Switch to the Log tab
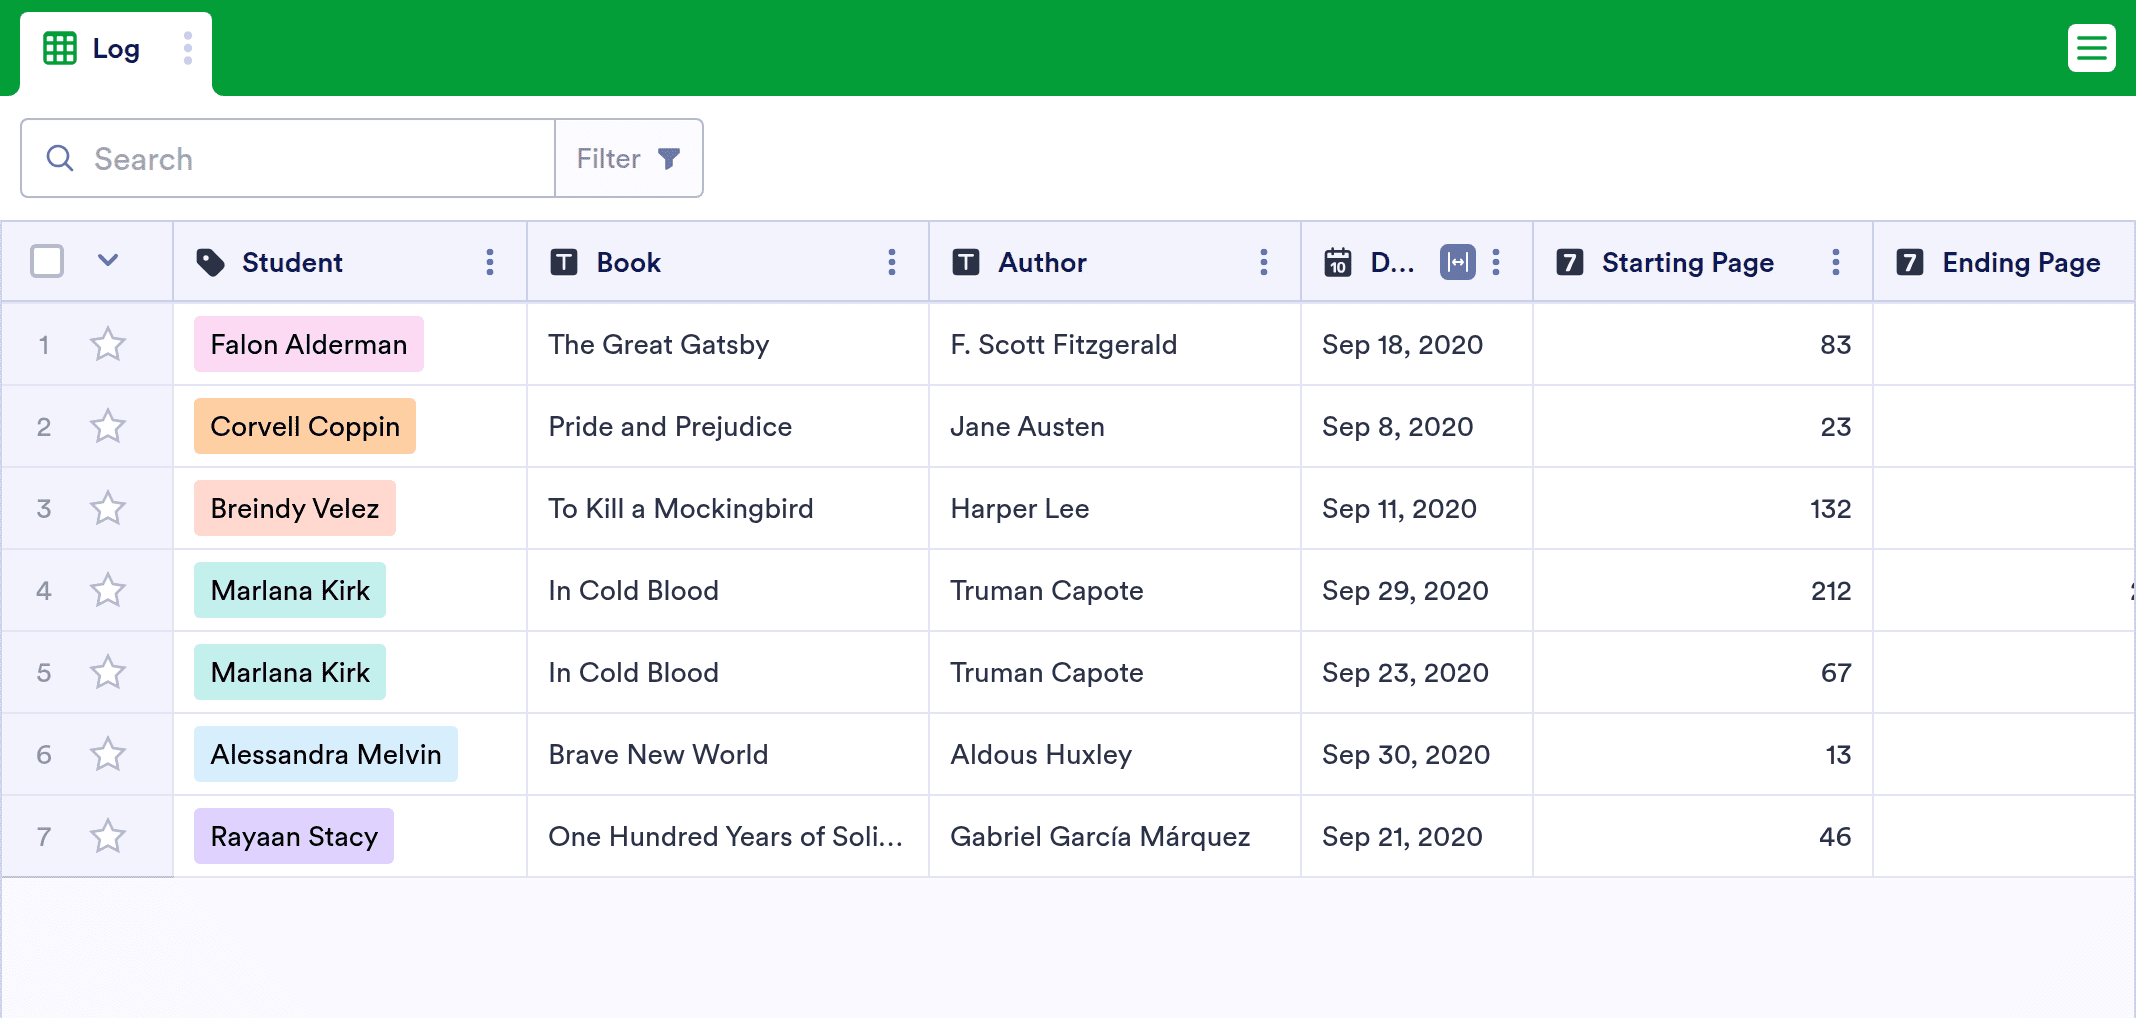 (115, 49)
